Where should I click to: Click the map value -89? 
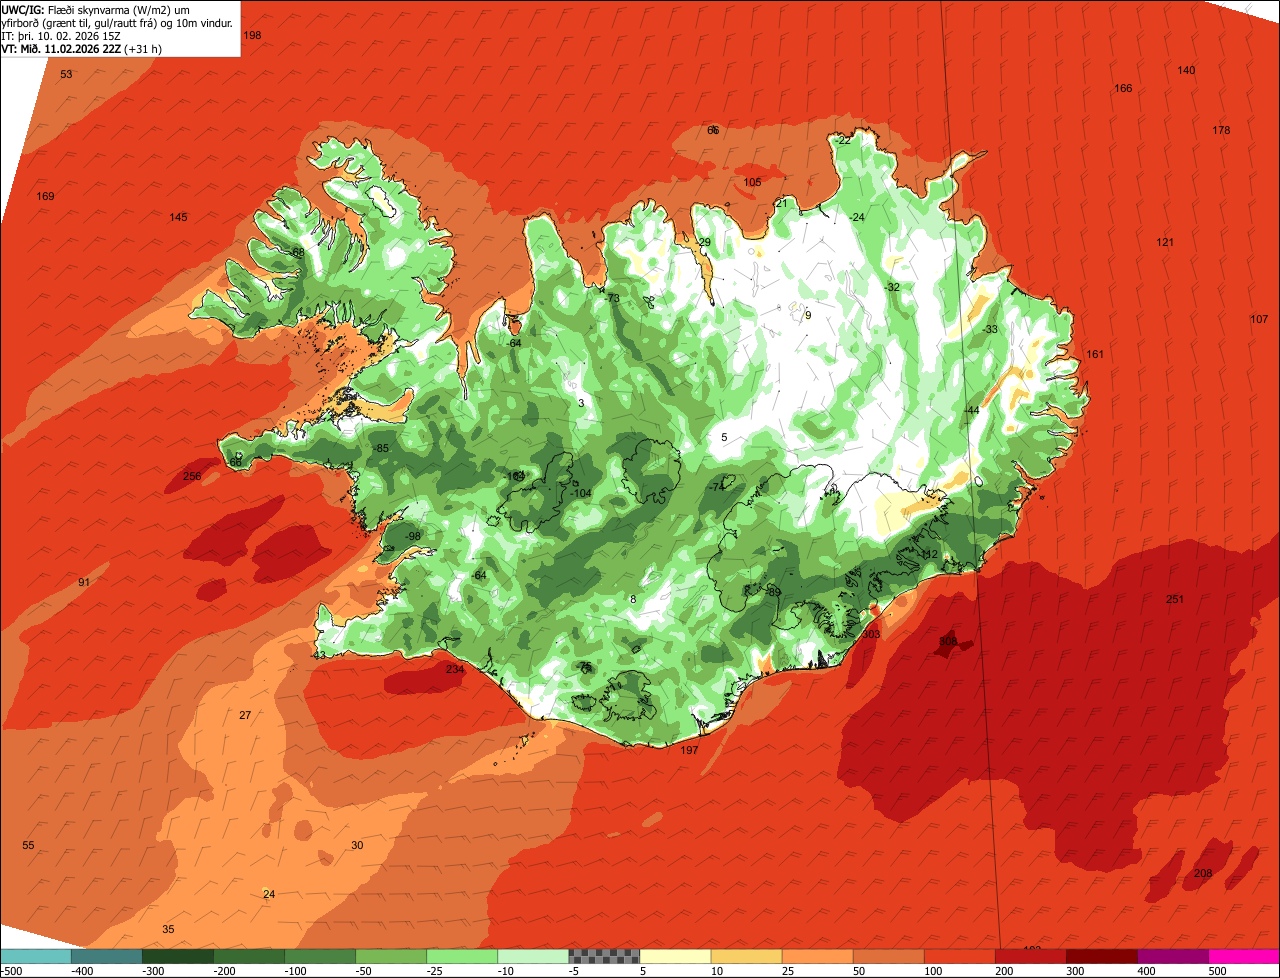(x=773, y=592)
